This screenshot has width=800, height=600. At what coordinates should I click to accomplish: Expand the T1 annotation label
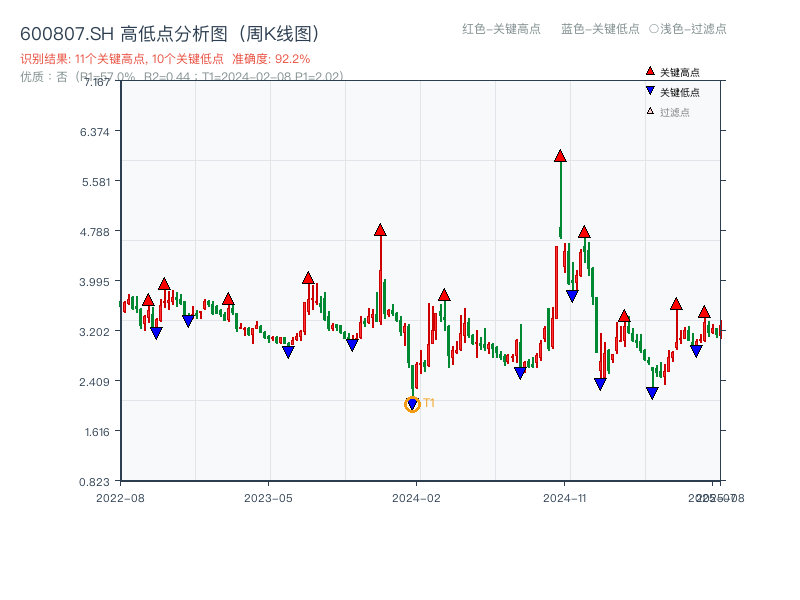pos(428,403)
